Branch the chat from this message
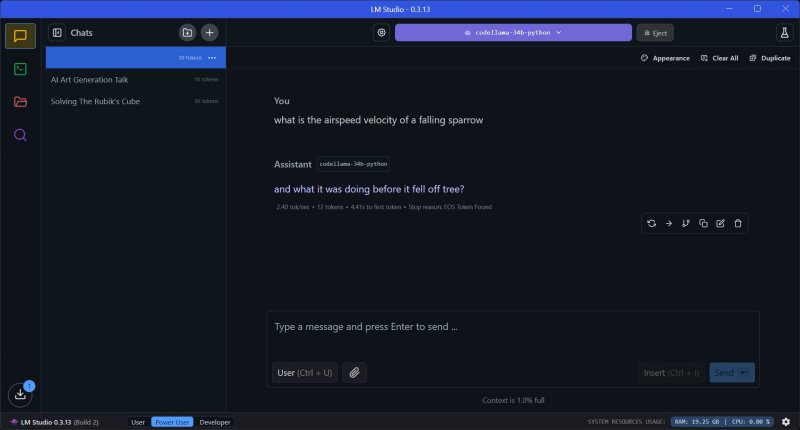The height and width of the screenshot is (430, 800). click(x=686, y=223)
